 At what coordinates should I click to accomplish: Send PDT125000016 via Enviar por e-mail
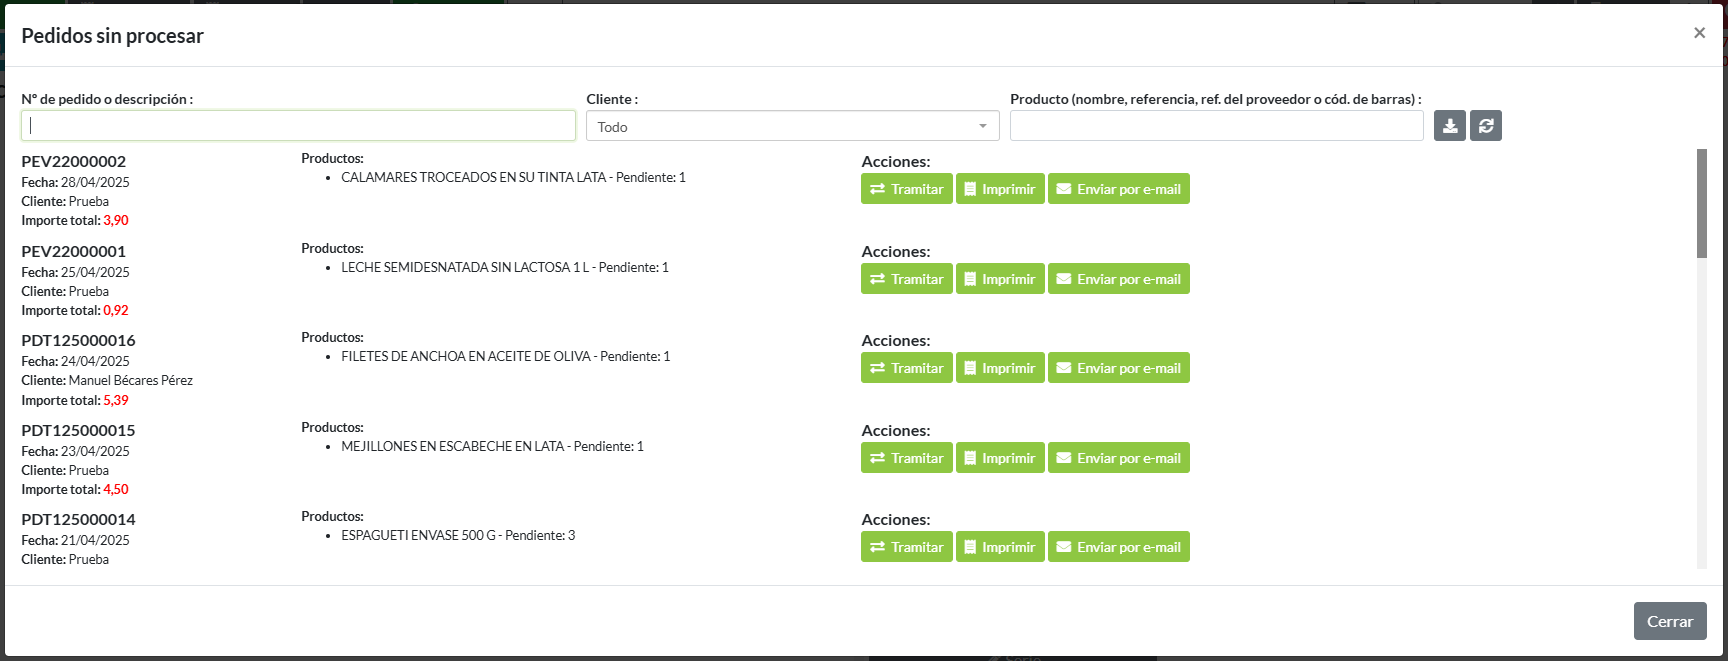point(1118,368)
